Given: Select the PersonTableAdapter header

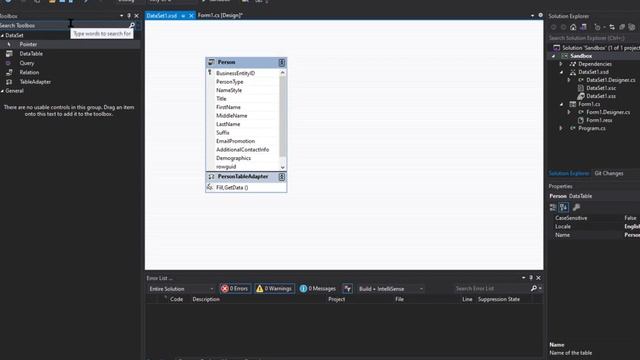Looking at the screenshot, I should [x=246, y=177].
